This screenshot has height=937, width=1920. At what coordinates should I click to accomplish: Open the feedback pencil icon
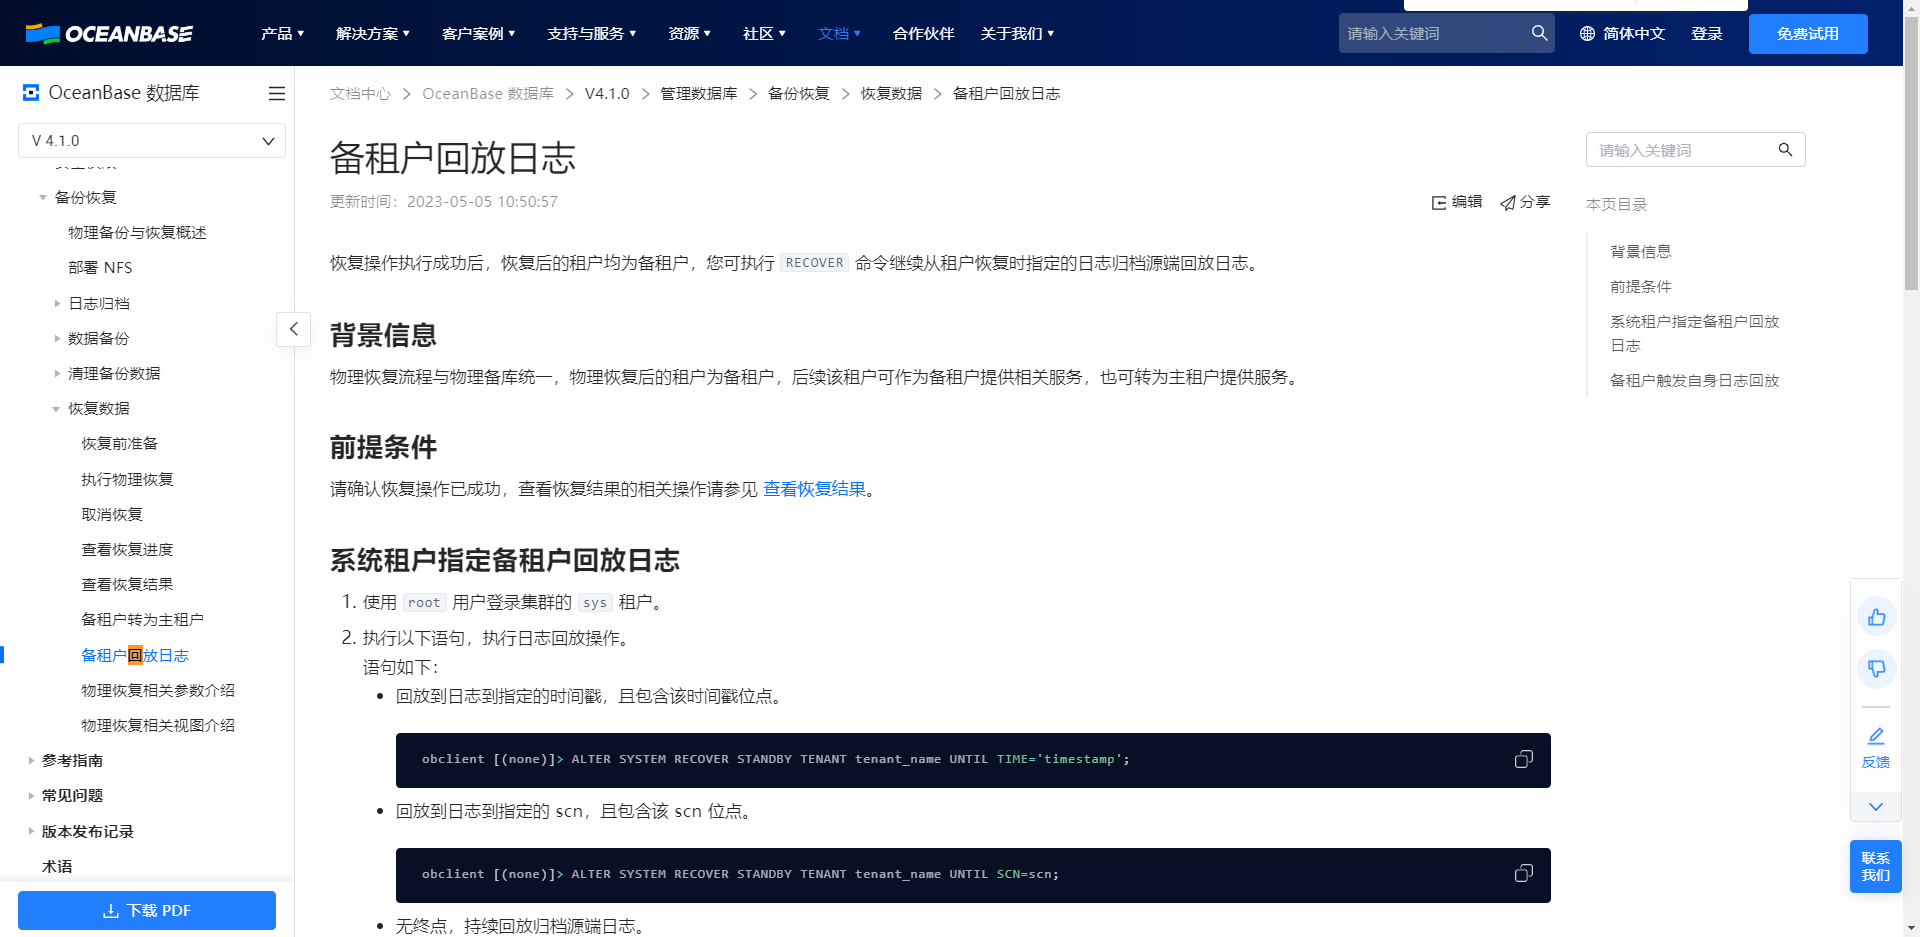coord(1876,736)
